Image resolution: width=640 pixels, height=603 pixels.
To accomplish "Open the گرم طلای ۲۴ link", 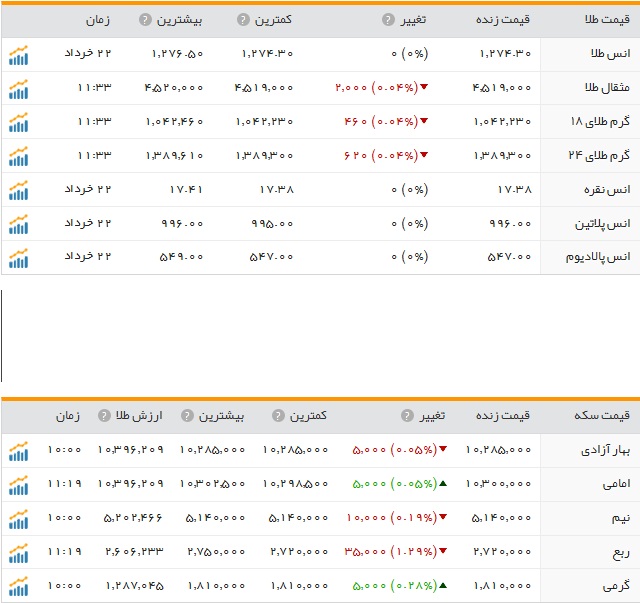I will tap(600, 155).
